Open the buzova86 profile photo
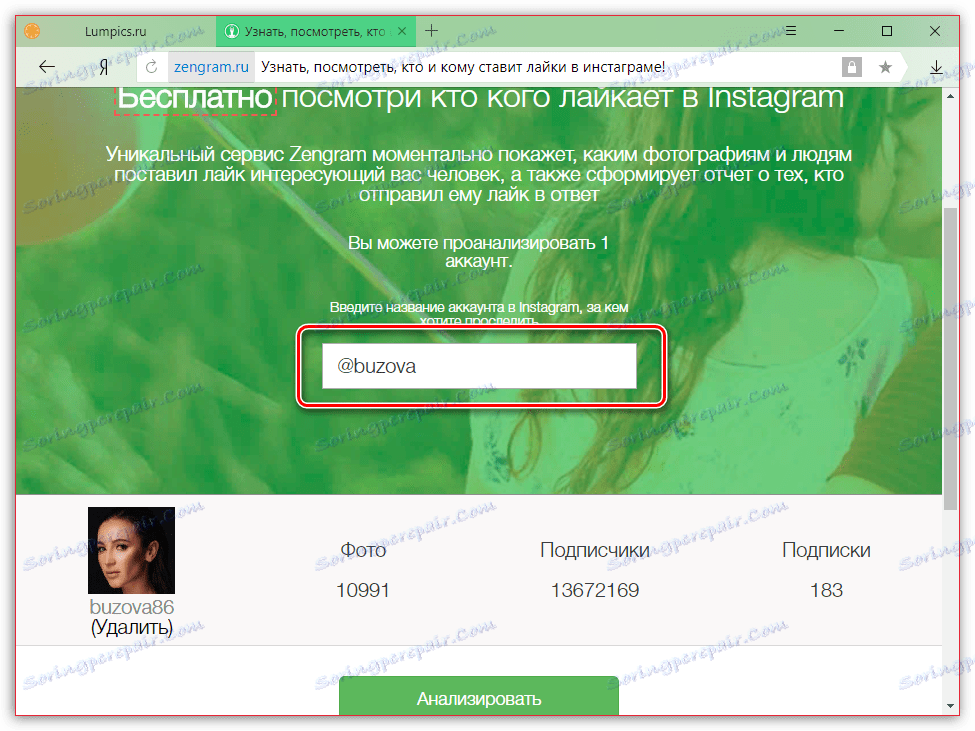The height and width of the screenshot is (731, 975). pyautogui.click(x=131, y=550)
